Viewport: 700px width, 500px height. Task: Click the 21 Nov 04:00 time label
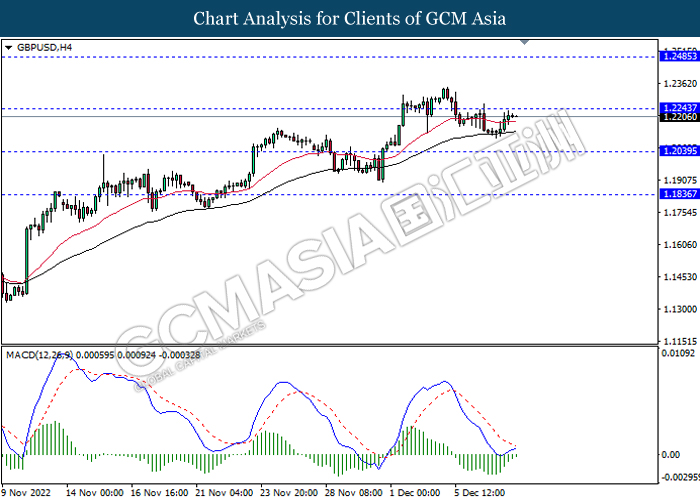[x=224, y=492]
